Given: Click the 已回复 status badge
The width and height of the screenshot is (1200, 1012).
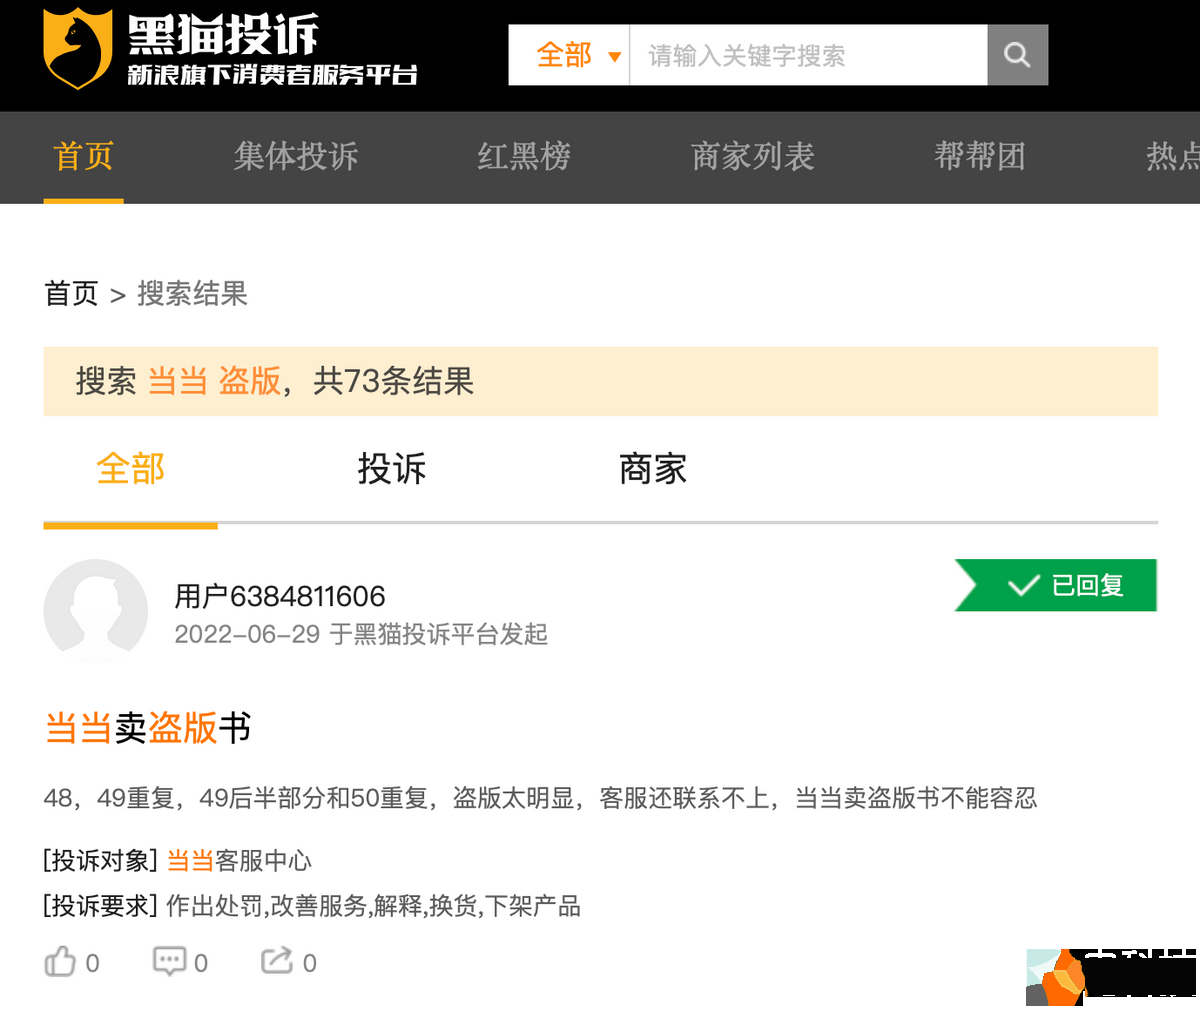Looking at the screenshot, I should coord(1065,585).
